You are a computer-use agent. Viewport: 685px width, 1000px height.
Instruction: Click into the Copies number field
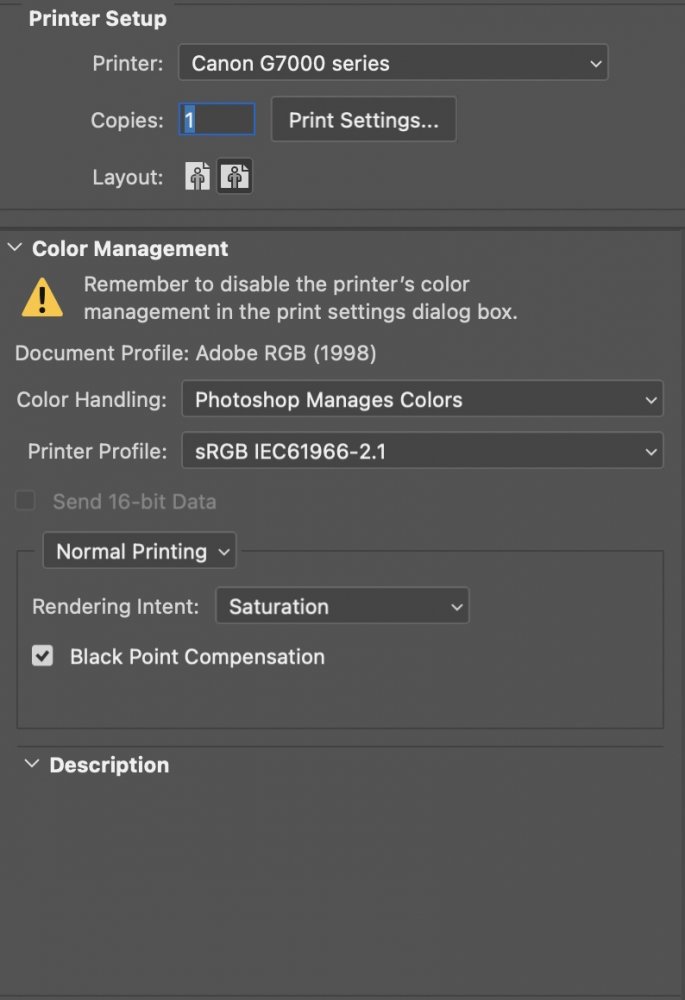[x=217, y=120]
